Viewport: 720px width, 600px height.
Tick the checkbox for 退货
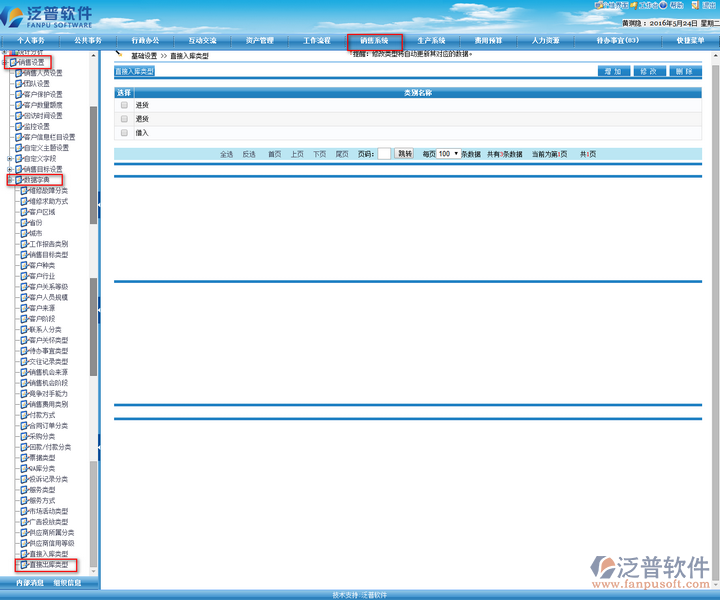(124, 119)
